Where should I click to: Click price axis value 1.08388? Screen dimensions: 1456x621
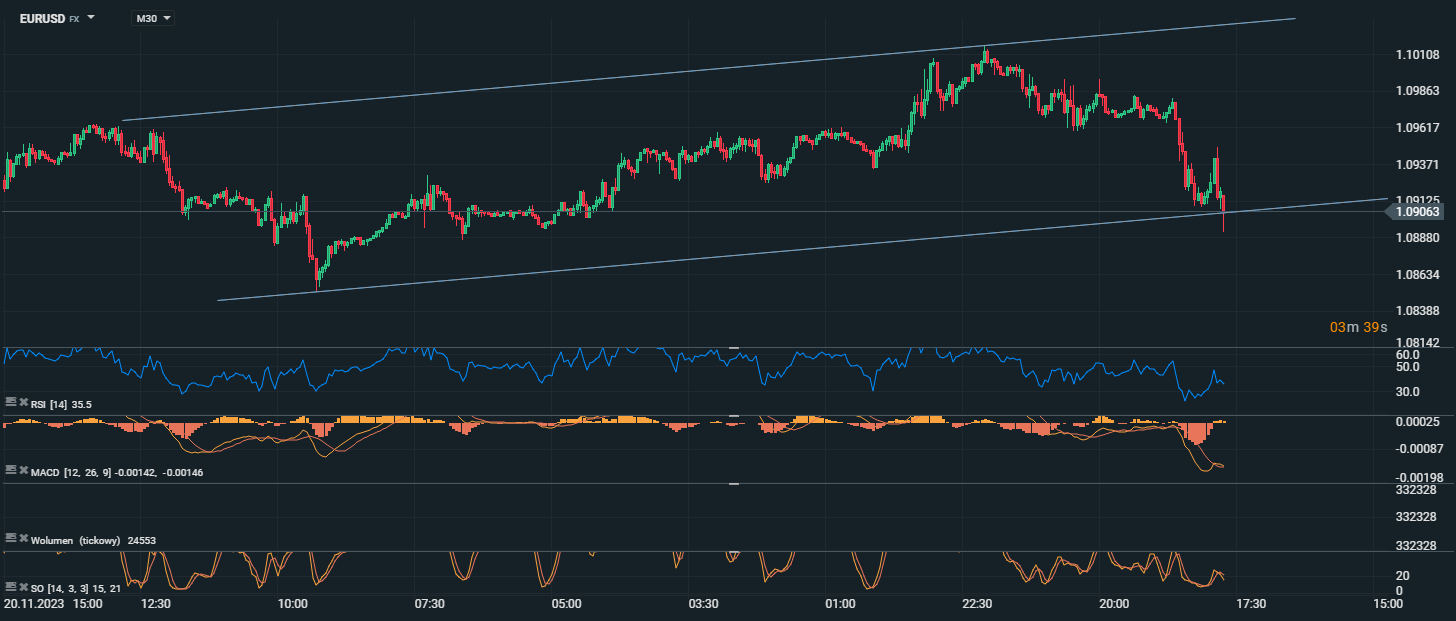pyautogui.click(x=1417, y=311)
